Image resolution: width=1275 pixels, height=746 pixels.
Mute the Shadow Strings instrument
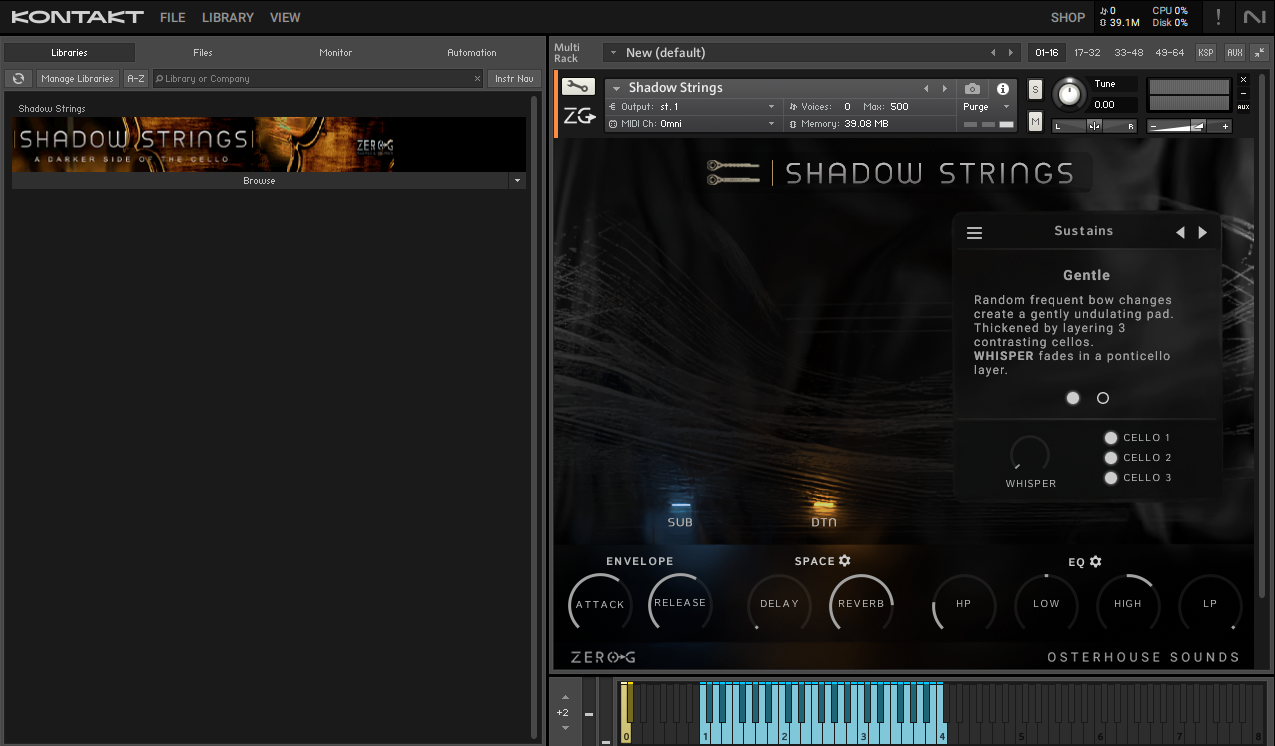(1036, 120)
